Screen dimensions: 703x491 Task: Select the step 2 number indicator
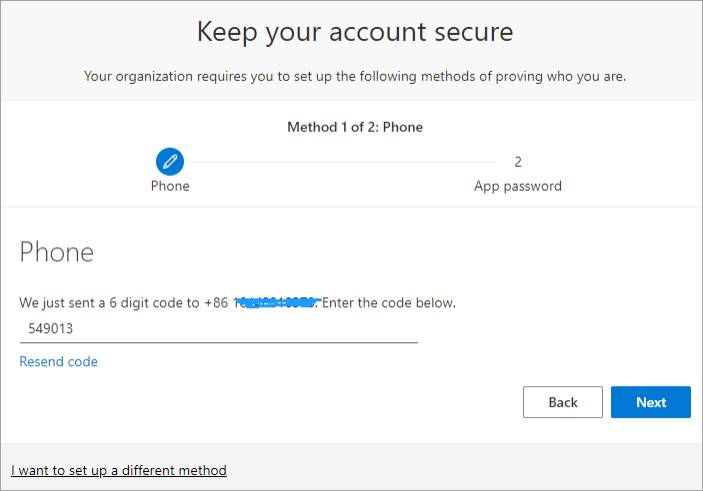(x=518, y=162)
